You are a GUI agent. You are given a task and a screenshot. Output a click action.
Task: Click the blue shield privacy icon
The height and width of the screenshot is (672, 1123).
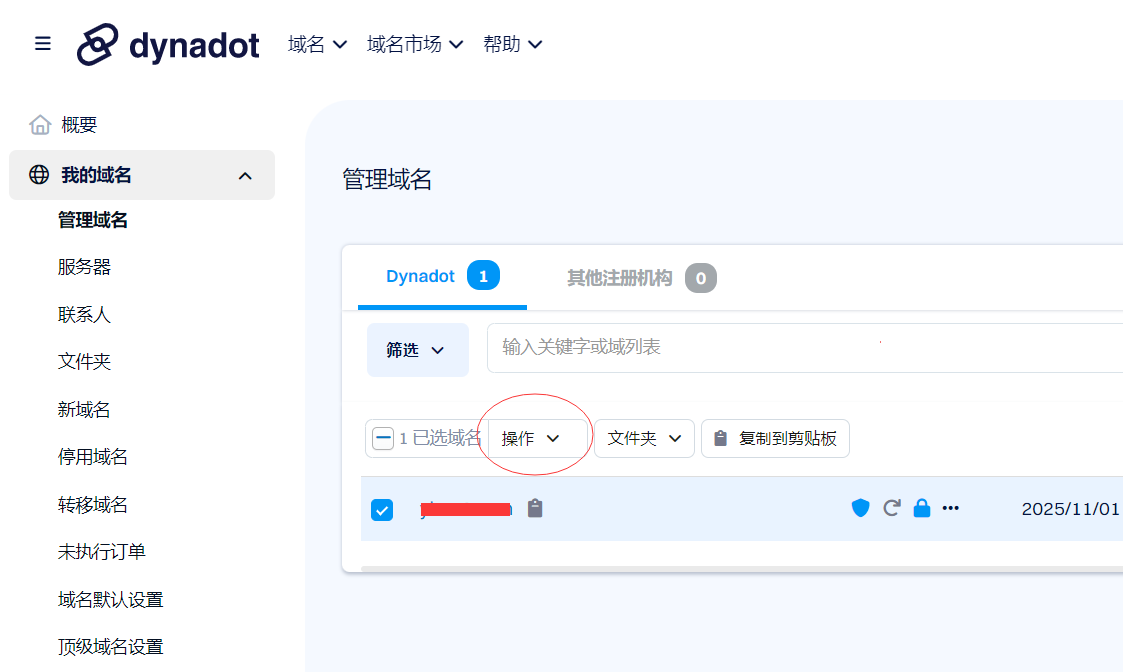(860, 508)
